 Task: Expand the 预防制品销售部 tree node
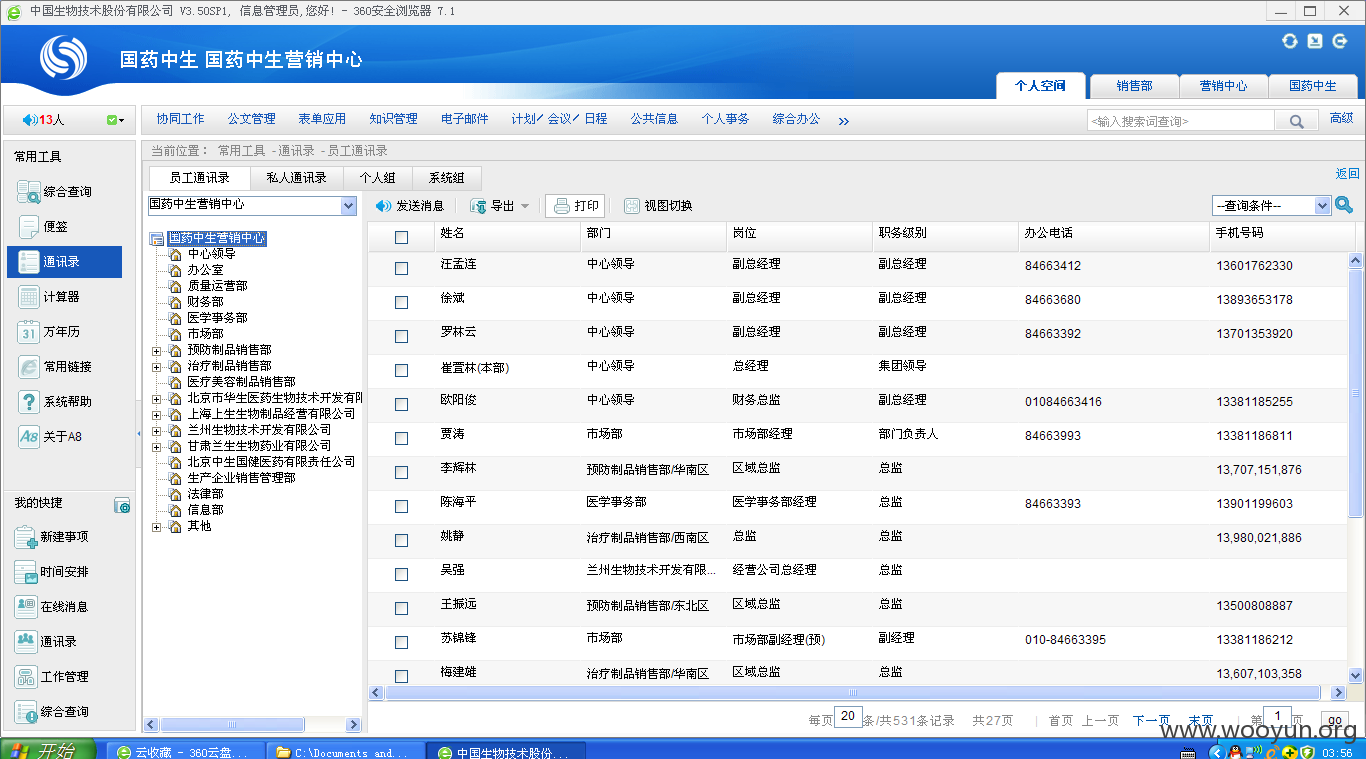[x=156, y=350]
